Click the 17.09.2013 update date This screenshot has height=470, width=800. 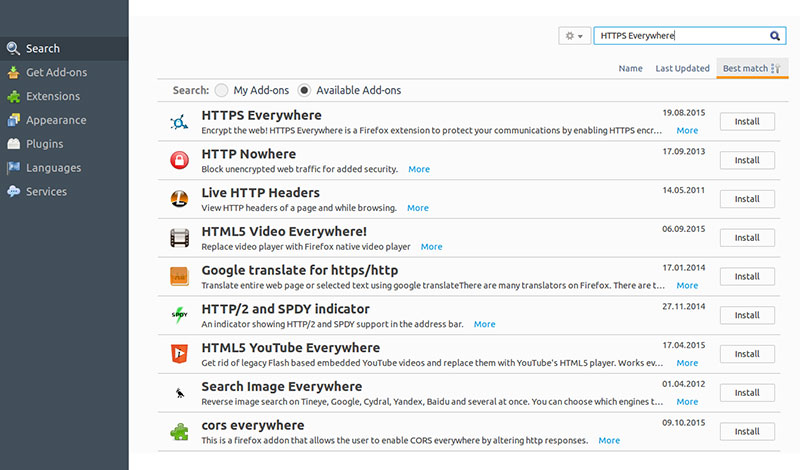(x=684, y=152)
